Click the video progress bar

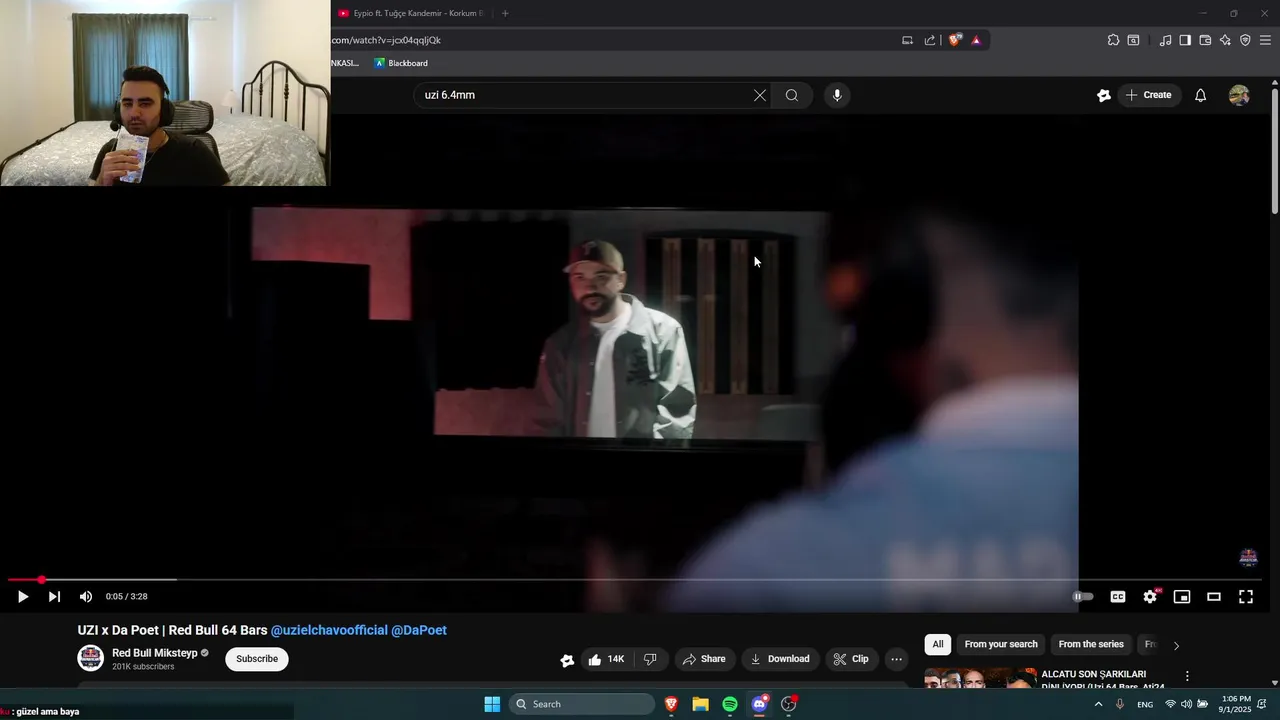click(636, 580)
